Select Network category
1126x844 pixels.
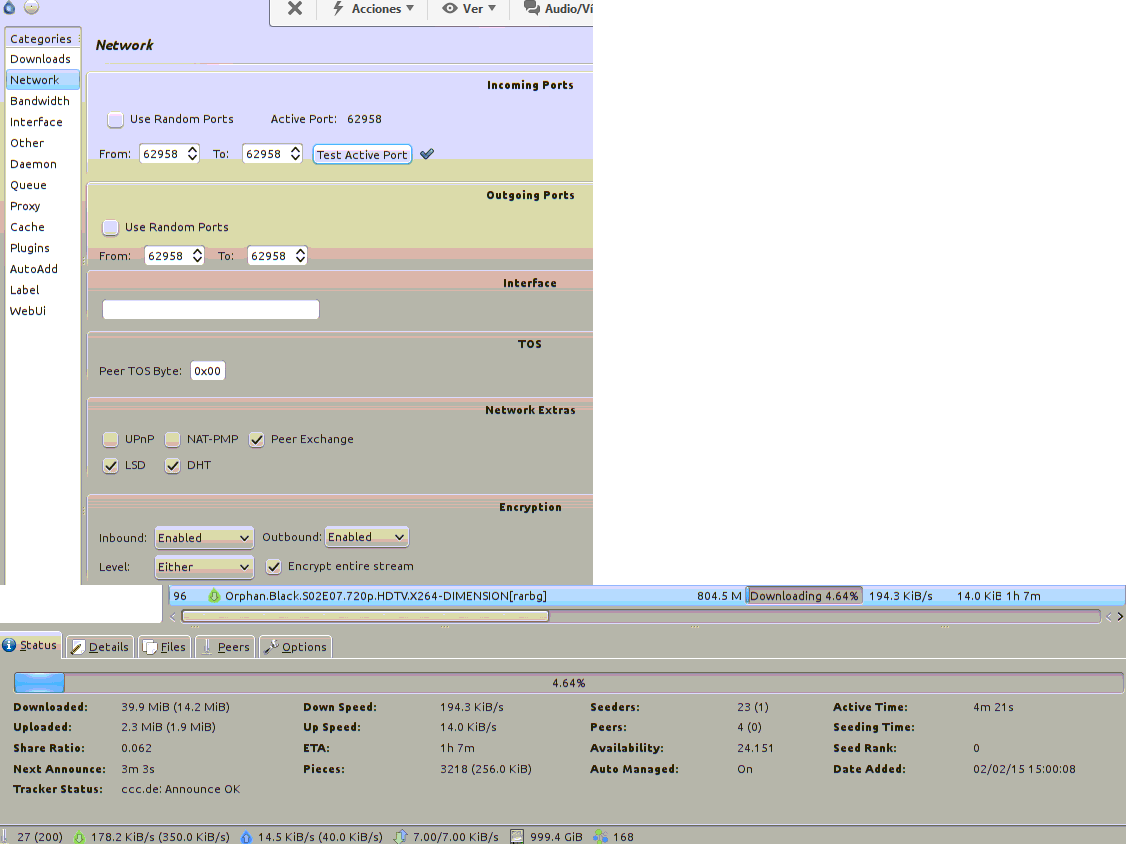[x=42, y=80]
